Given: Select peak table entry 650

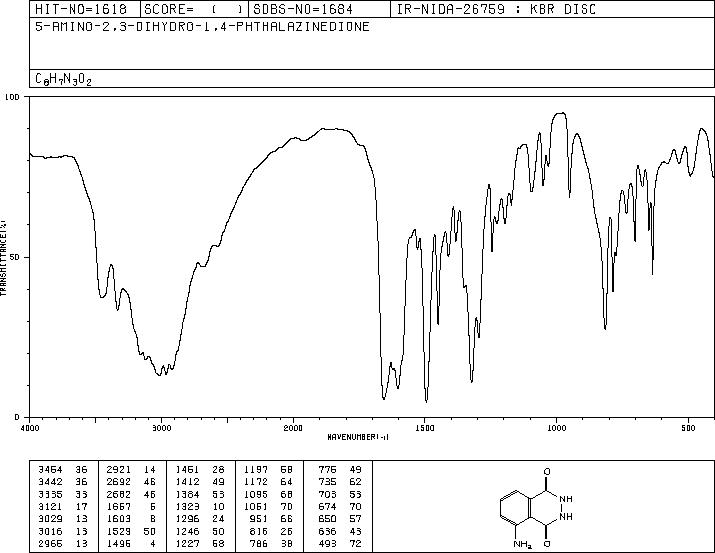Looking at the screenshot, I should coord(327,519).
